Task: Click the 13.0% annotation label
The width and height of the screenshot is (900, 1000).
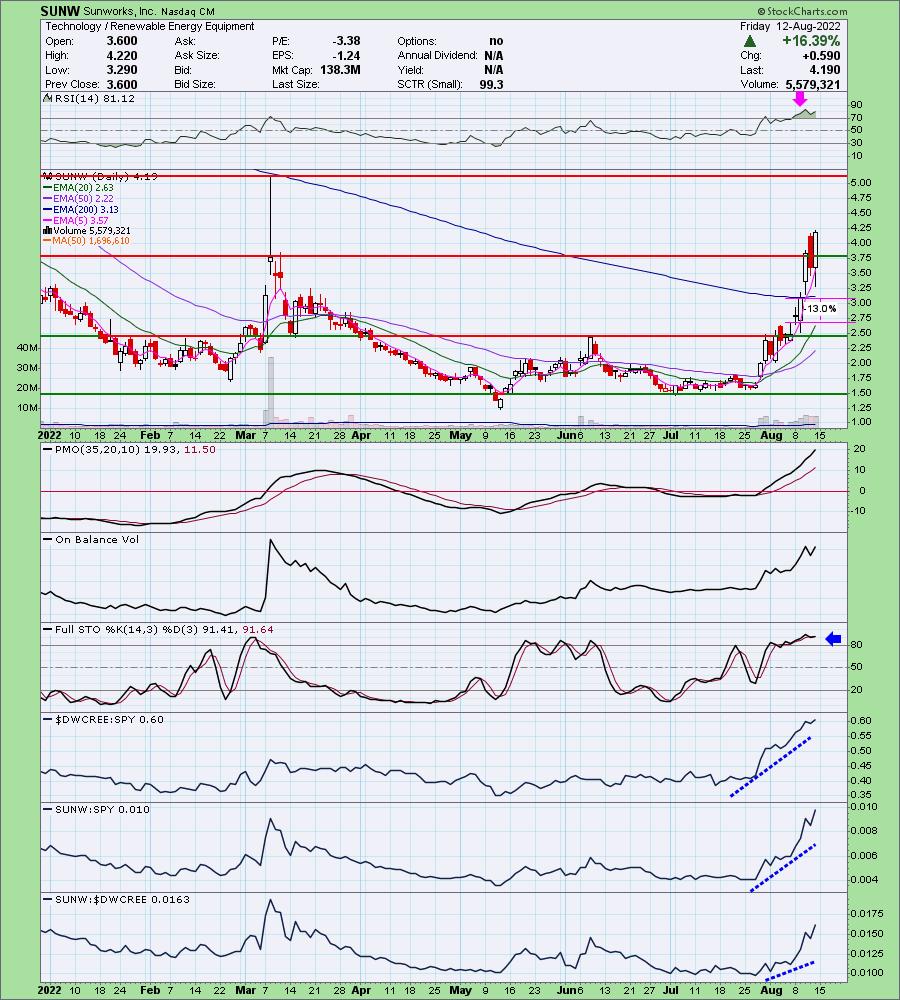Action: [821, 309]
